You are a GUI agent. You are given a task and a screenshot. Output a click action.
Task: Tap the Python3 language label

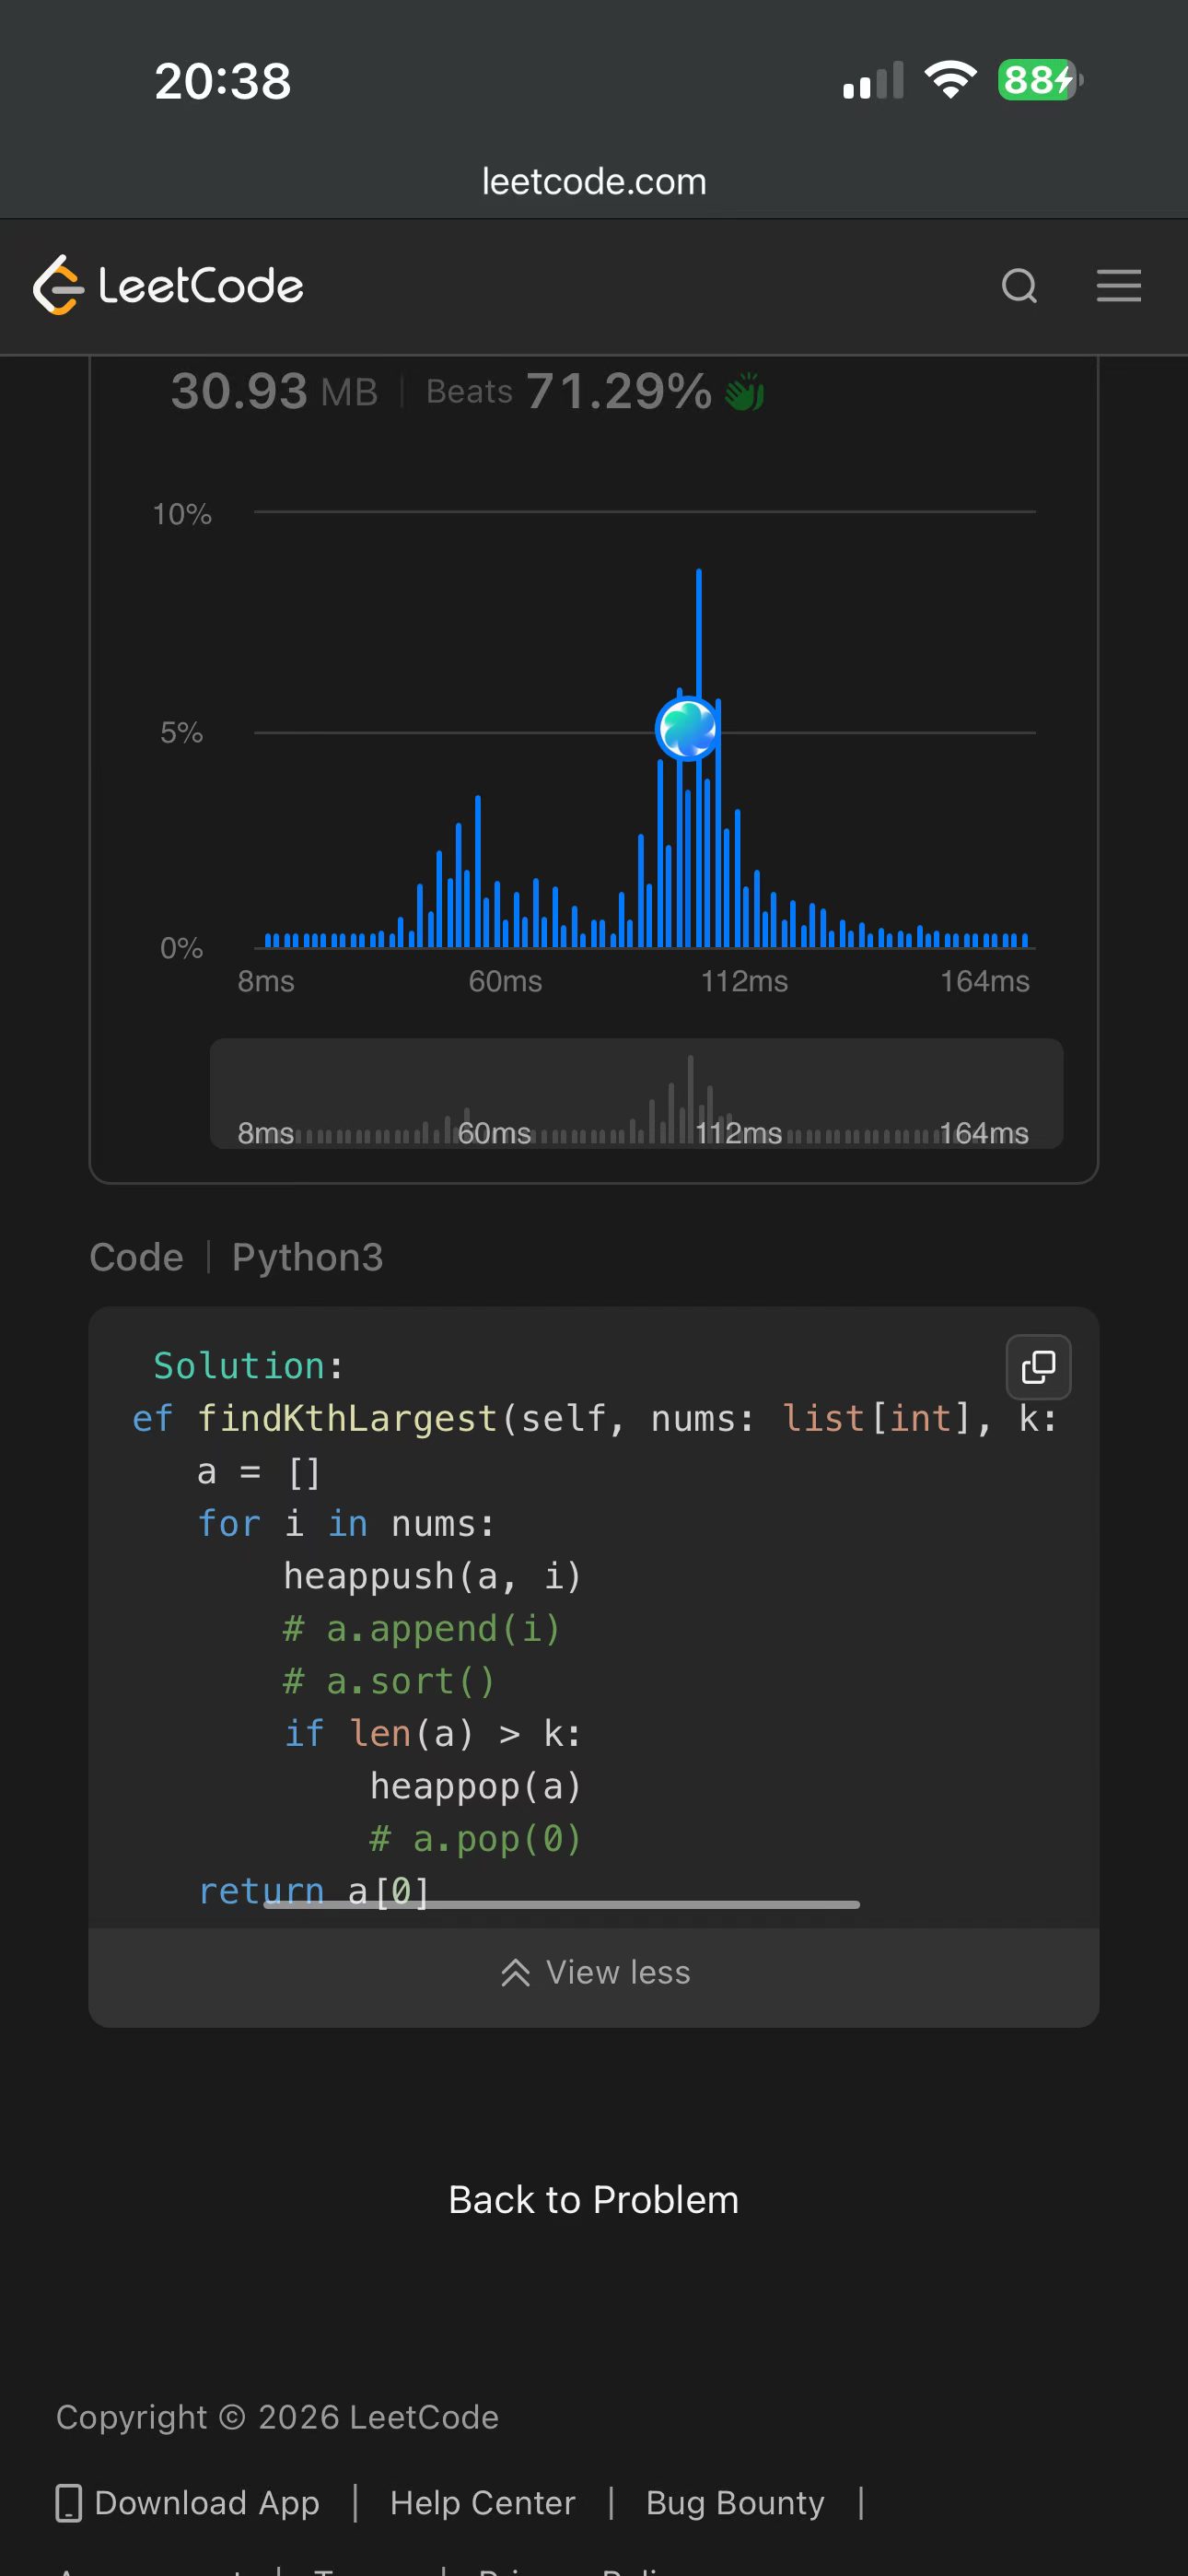pos(308,1257)
